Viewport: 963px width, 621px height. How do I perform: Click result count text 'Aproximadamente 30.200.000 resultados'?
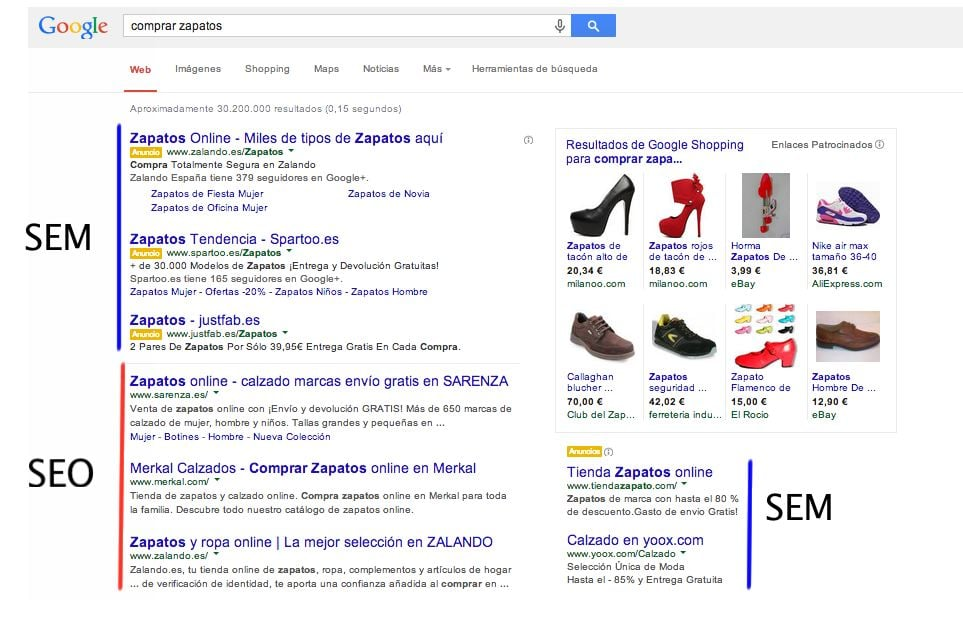click(x=225, y=109)
